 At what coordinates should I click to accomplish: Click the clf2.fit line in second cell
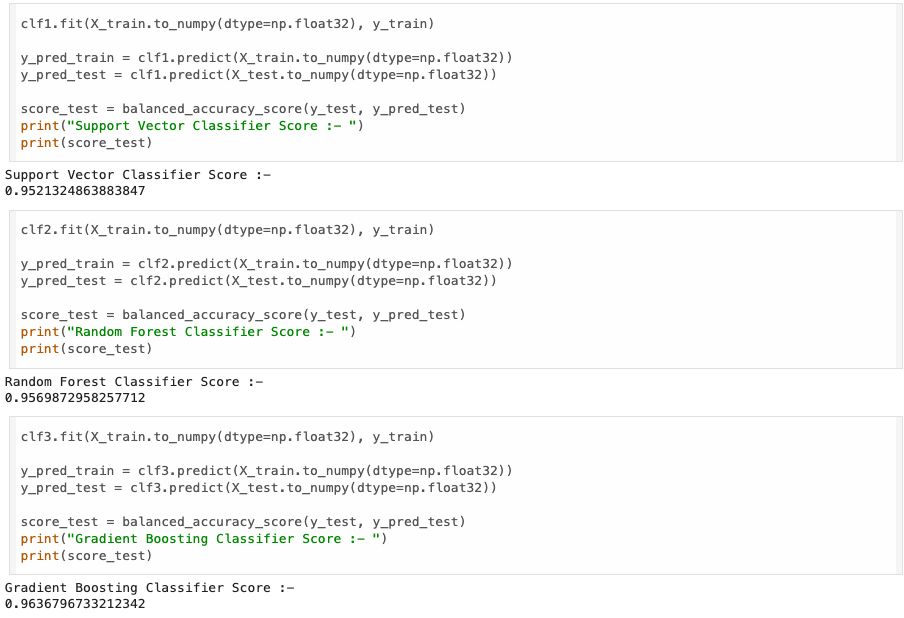coord(228,230)
